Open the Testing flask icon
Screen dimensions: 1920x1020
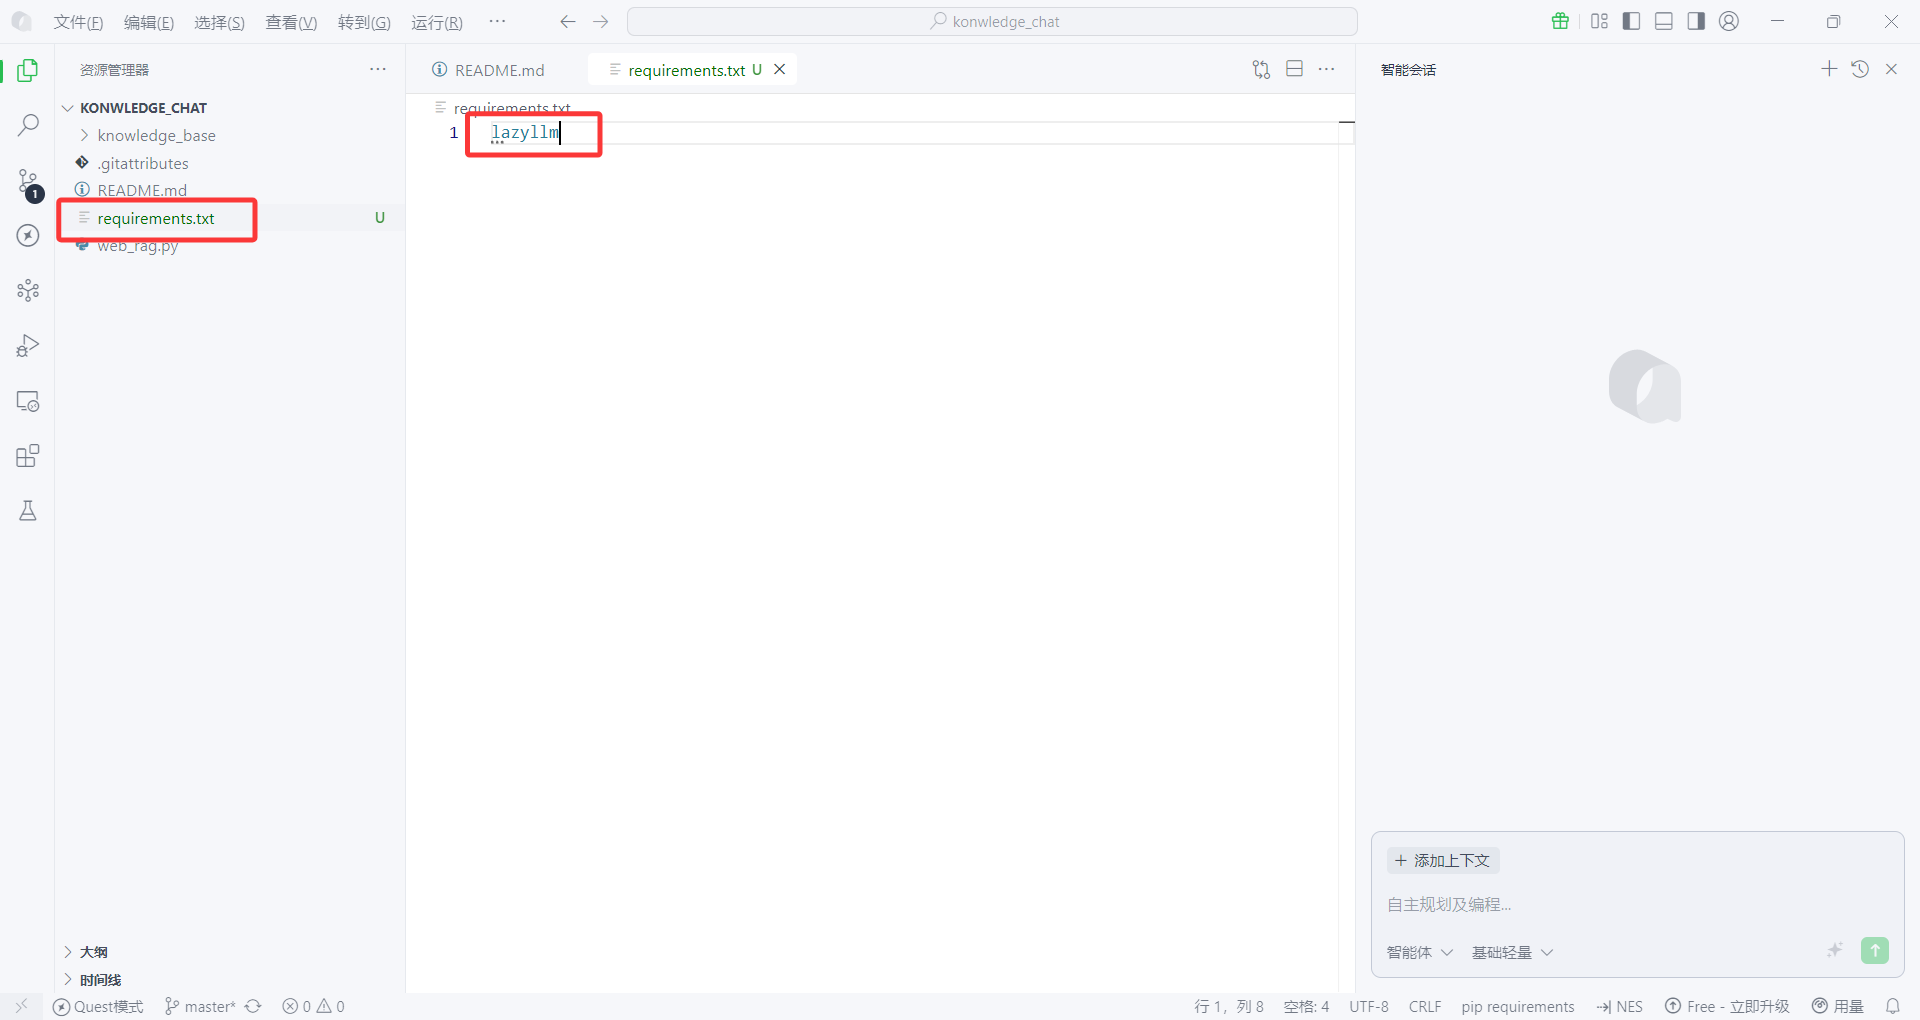tap(28, 511)
